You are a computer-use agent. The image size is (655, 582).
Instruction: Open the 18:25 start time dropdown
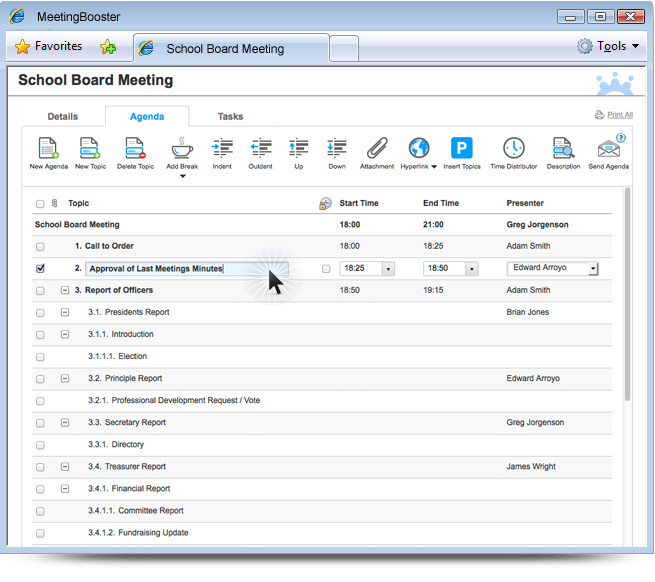388,269
